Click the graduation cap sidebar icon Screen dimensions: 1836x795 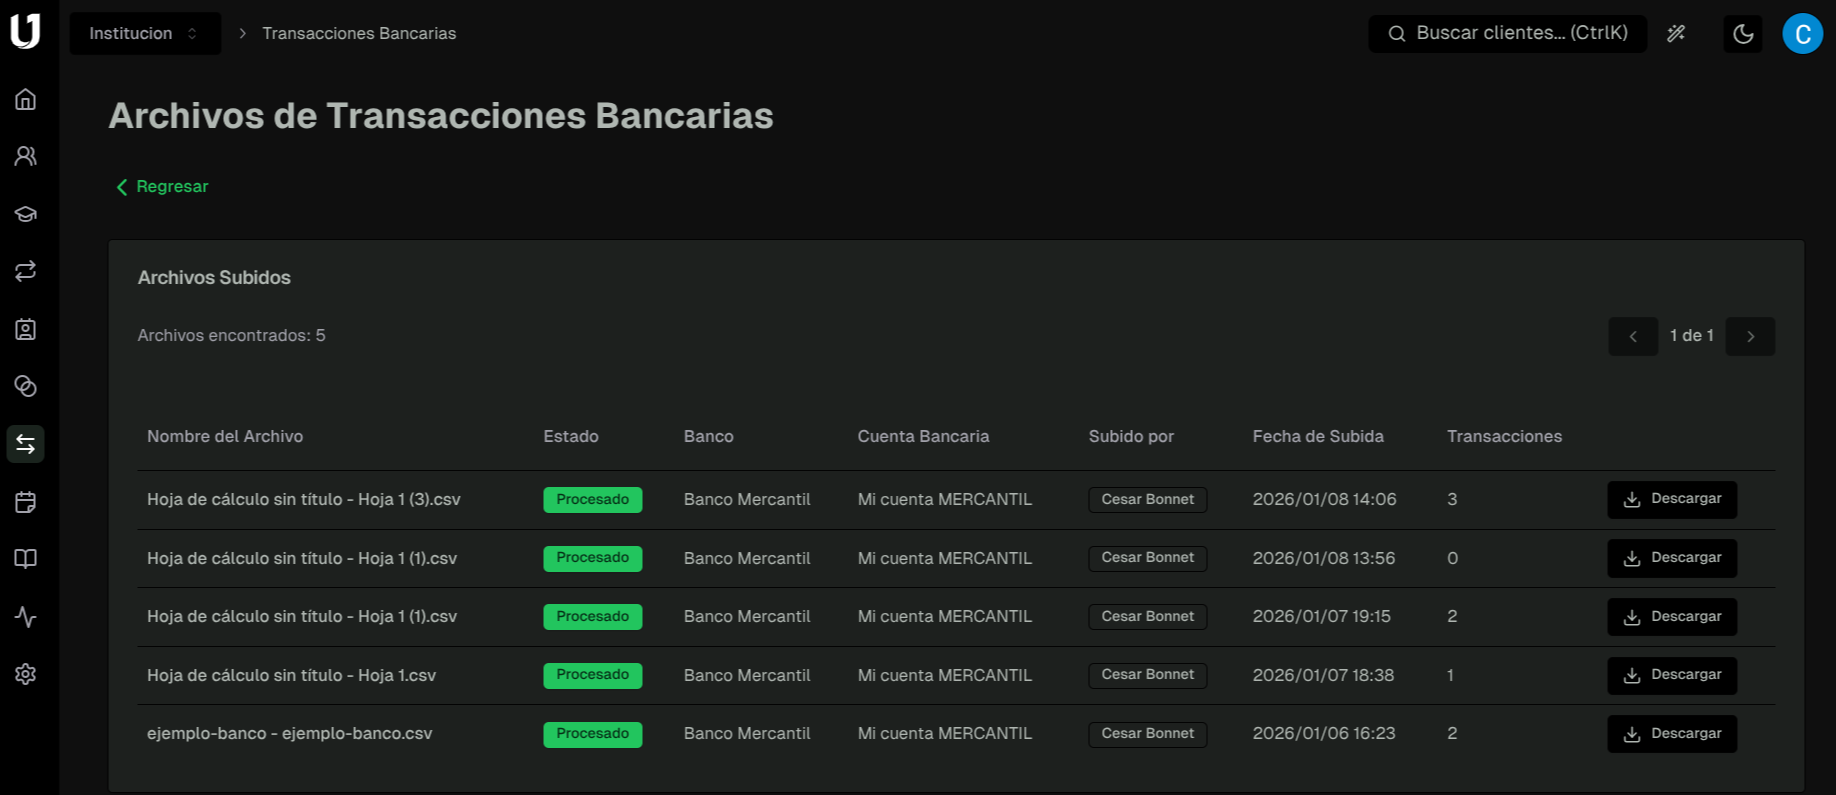tap(26, 214)
